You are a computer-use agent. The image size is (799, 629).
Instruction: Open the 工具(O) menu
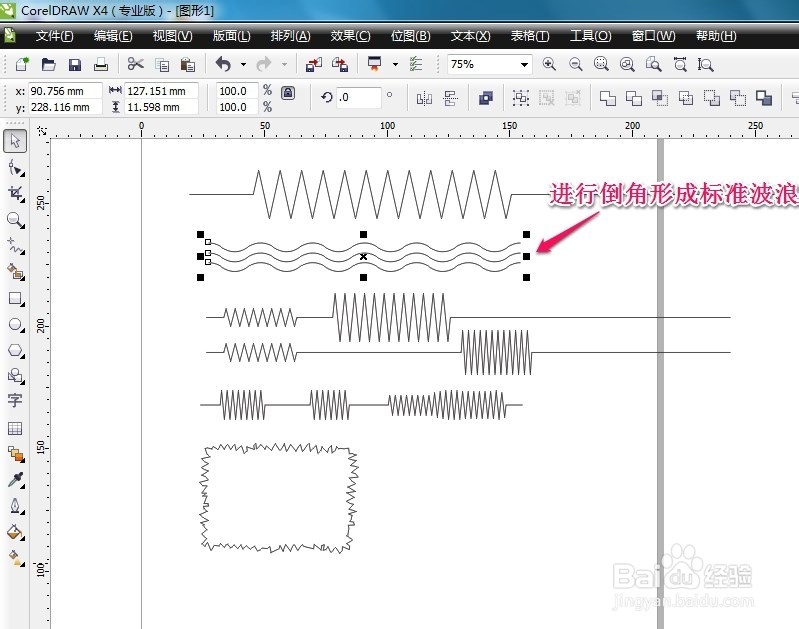tap(591, 36)
